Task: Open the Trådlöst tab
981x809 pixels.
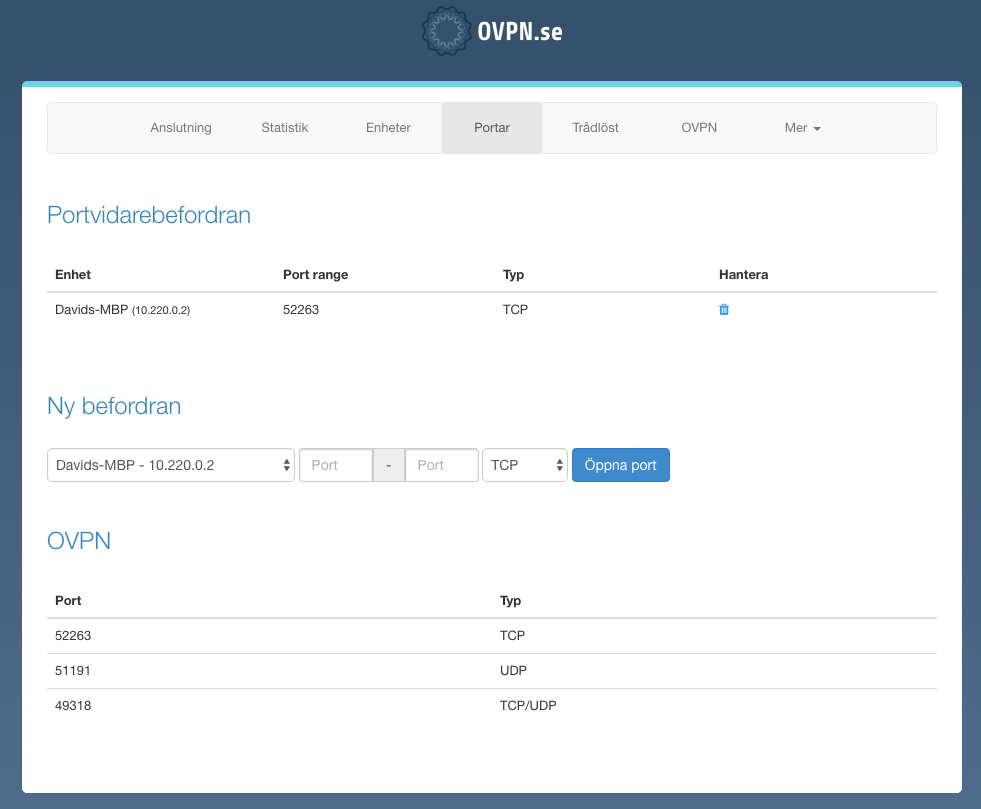Action: pyautogui.click(x=595, y=128)
